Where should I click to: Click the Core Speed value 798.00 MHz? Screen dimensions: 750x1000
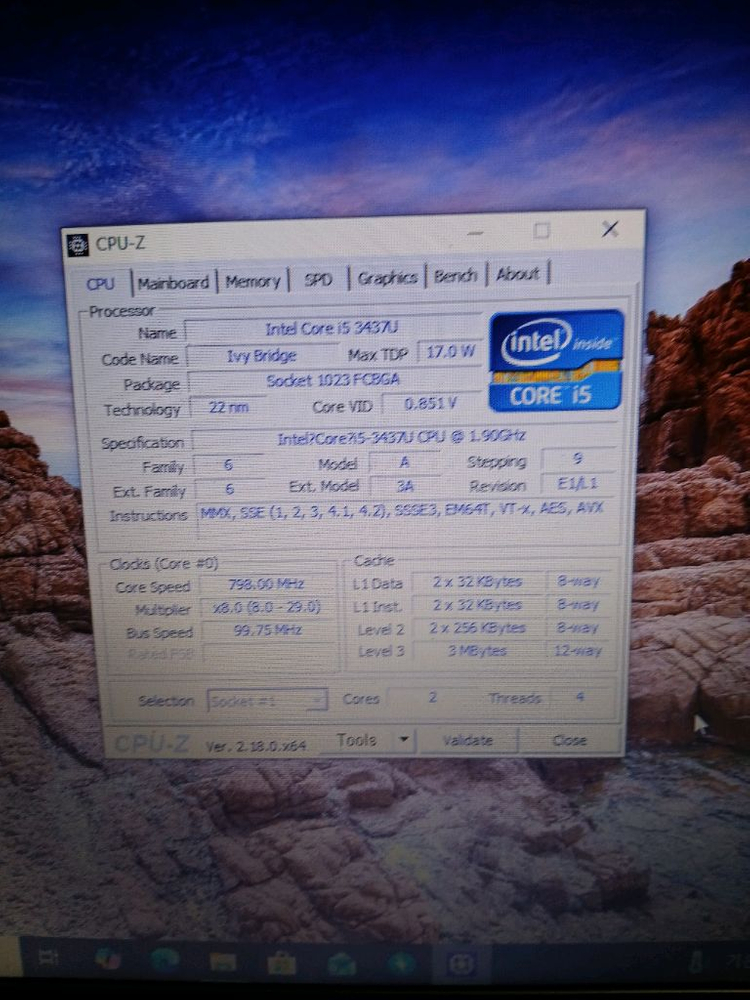click(267, 584)
